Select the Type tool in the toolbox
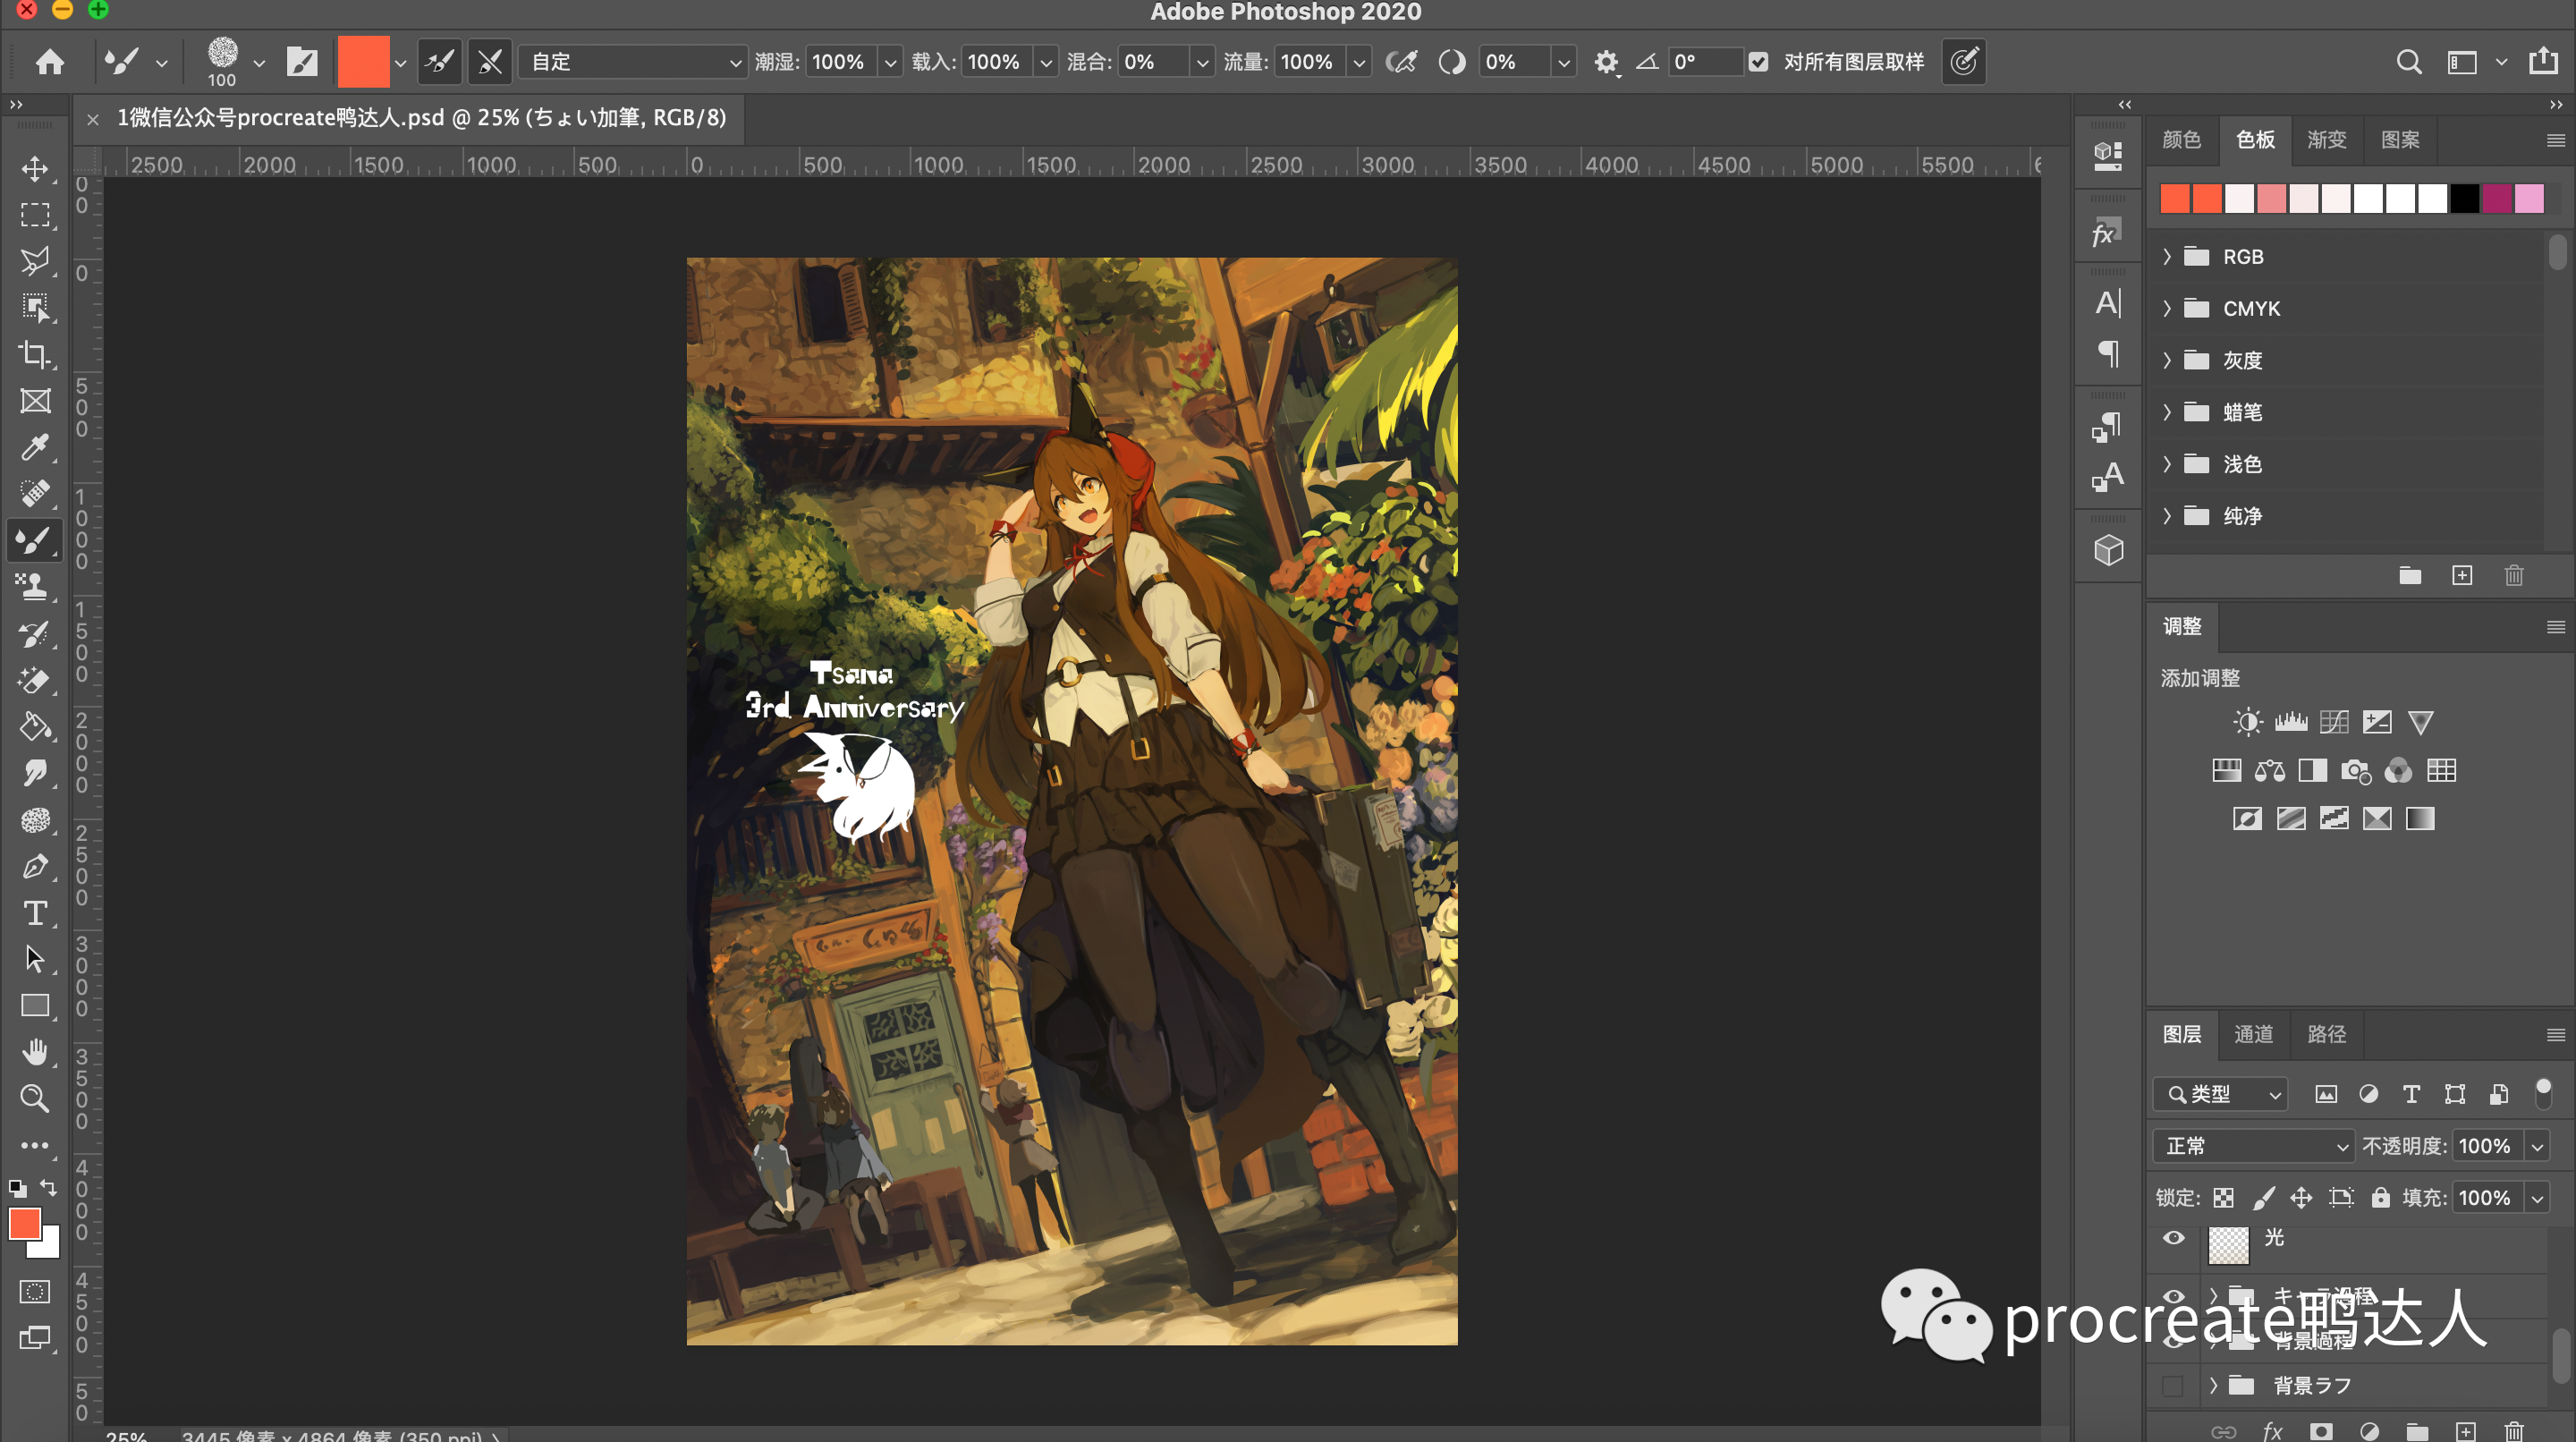The image size is (2576, 1442). 35,913
